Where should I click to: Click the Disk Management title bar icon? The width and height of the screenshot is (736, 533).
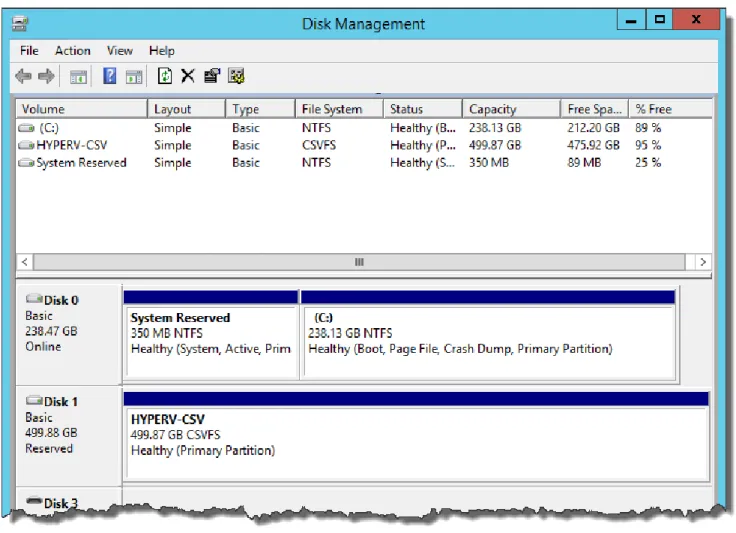pyautogui.click(x=20, y=23)
